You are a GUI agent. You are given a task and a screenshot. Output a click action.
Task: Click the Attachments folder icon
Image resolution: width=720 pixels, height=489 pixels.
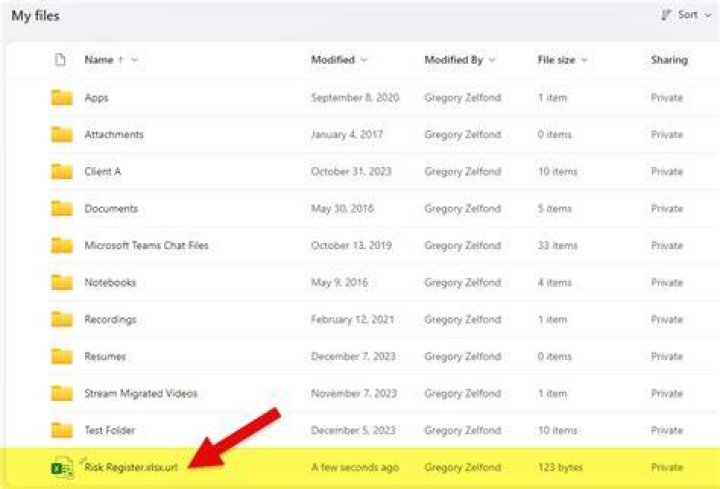point(62,135)
